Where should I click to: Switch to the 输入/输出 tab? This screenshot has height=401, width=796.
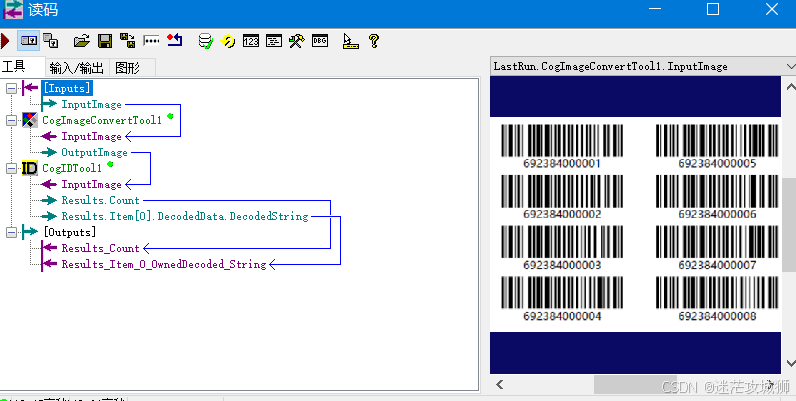click(x=77, y=68)
